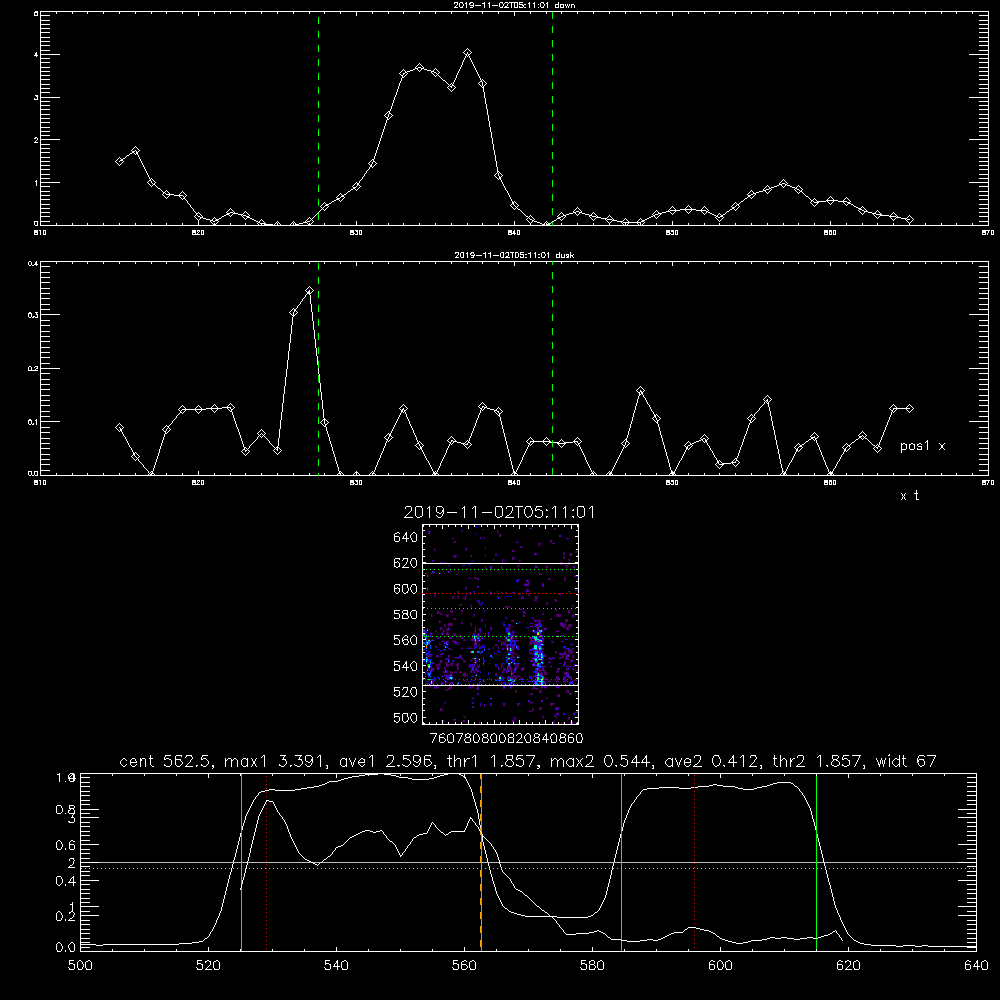Click the third green vertical line in the profile plot

click(621, 862)
